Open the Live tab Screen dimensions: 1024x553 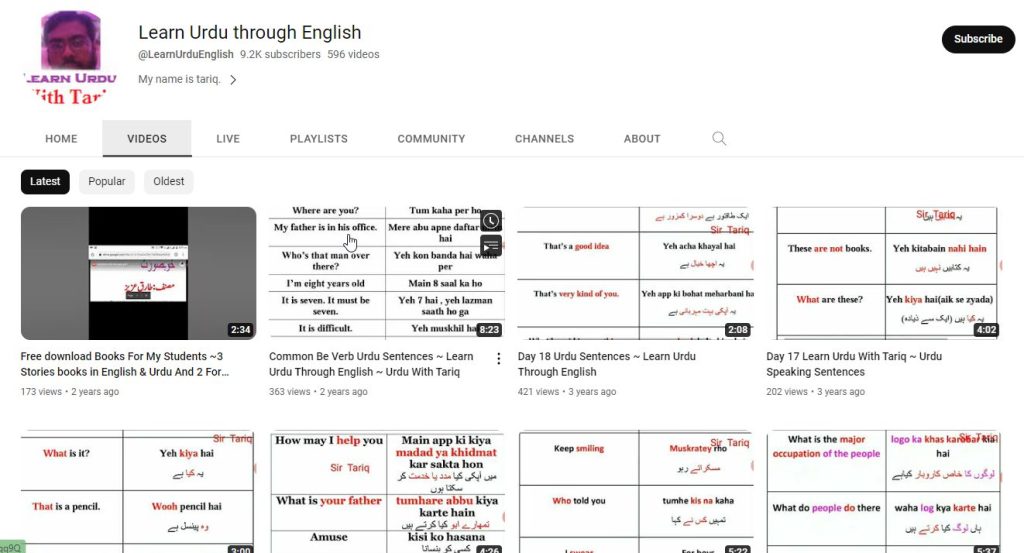228,139
